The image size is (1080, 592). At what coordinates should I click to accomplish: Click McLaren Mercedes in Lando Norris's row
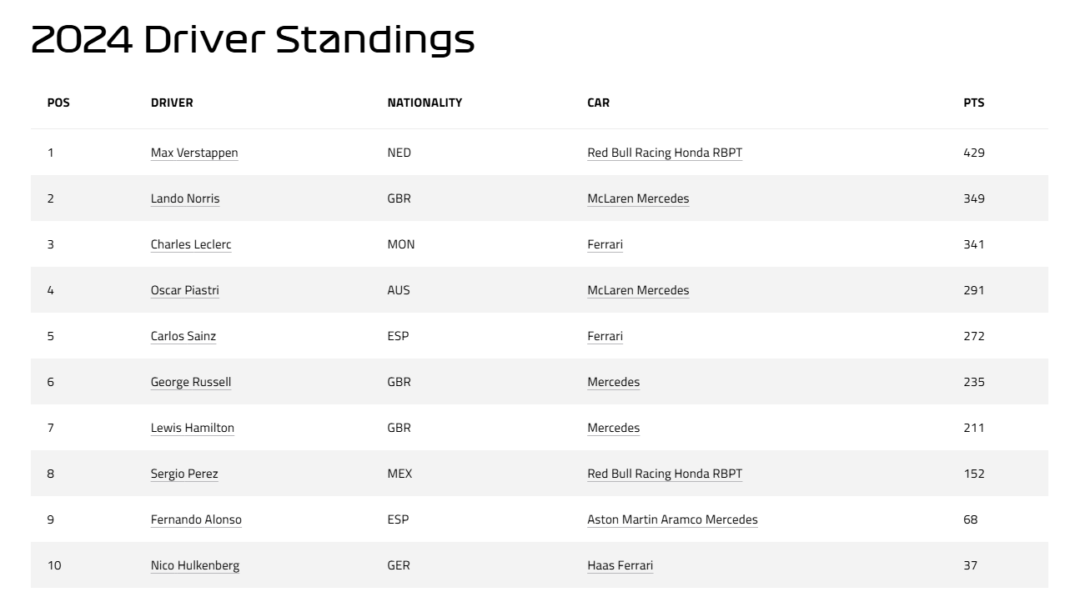(x=638, y=198)
